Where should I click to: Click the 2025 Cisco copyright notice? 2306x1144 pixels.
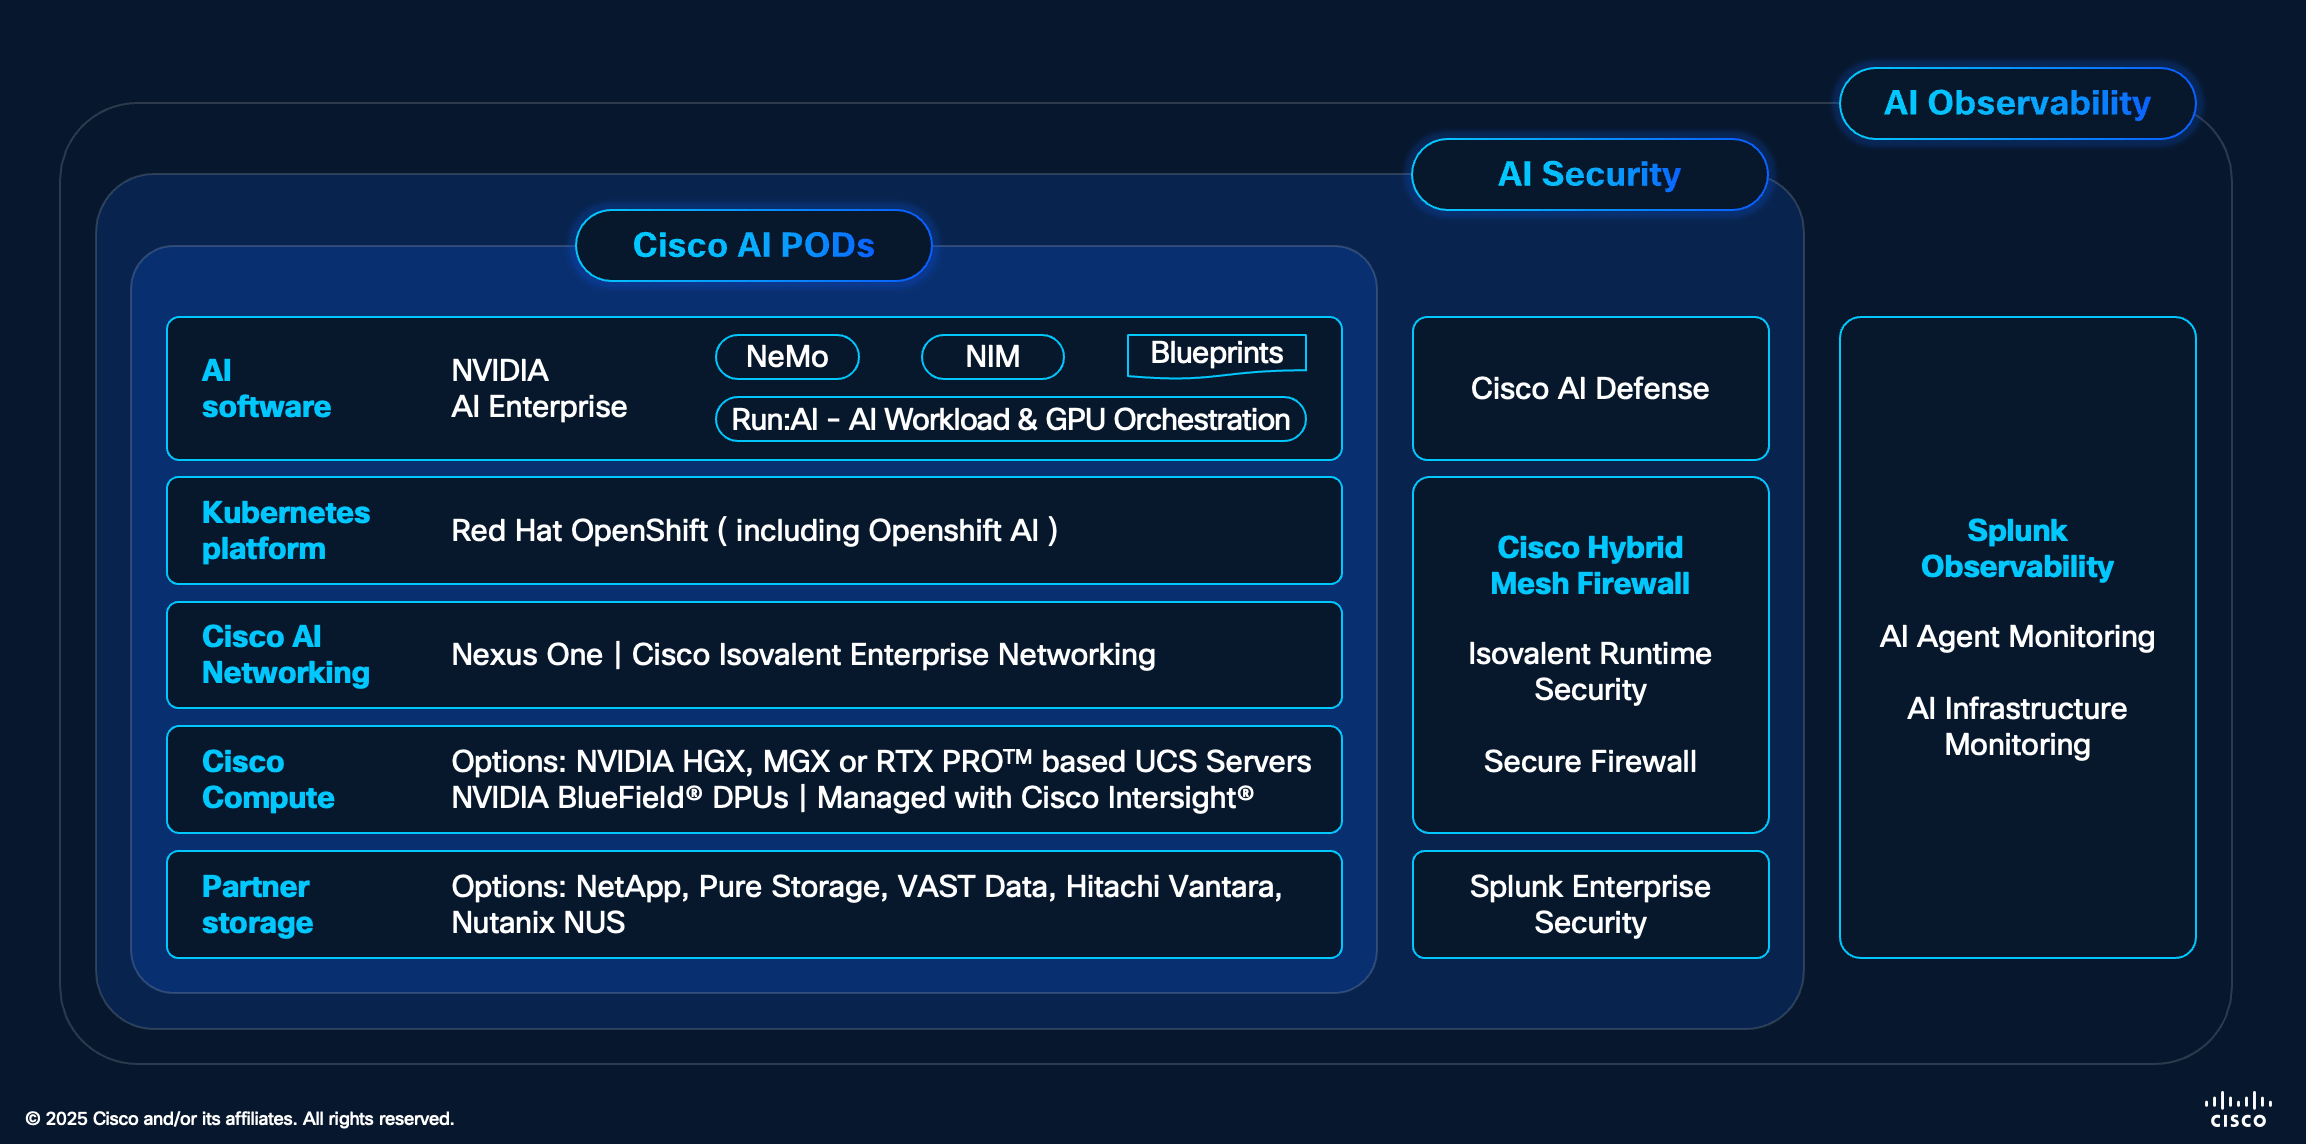tap(239, 1118)
